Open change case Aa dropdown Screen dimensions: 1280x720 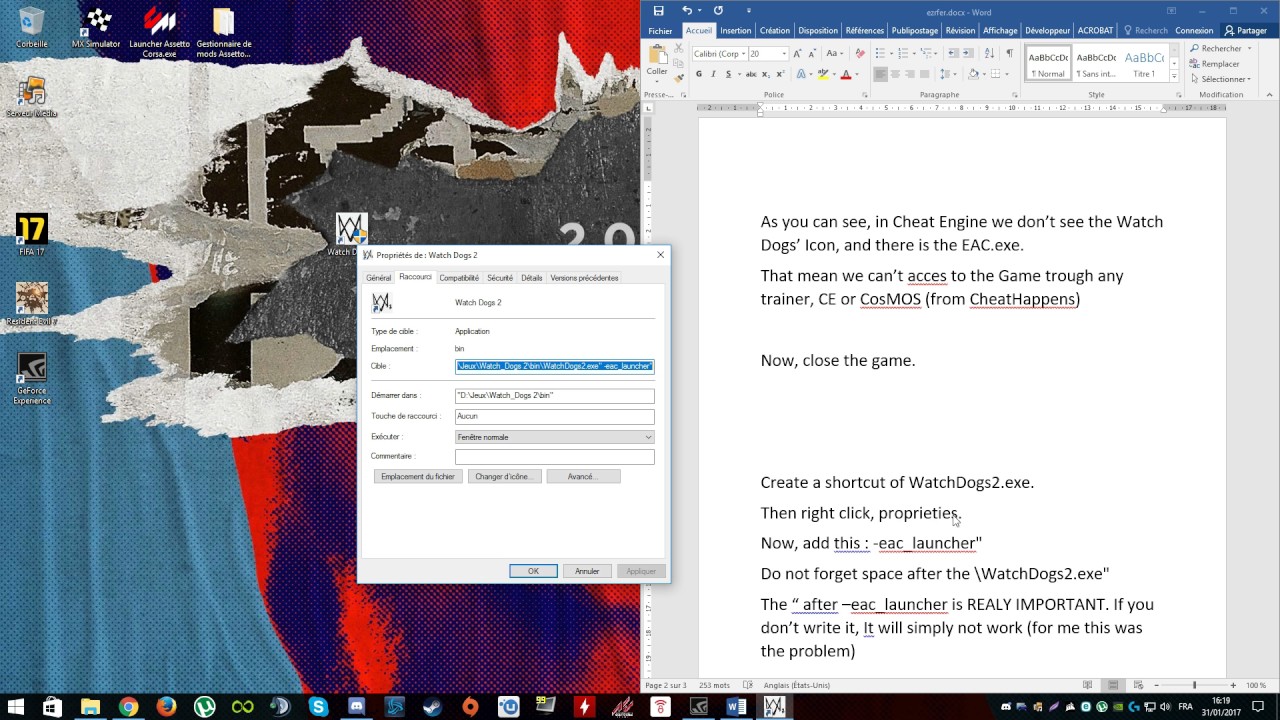point(834,53)
